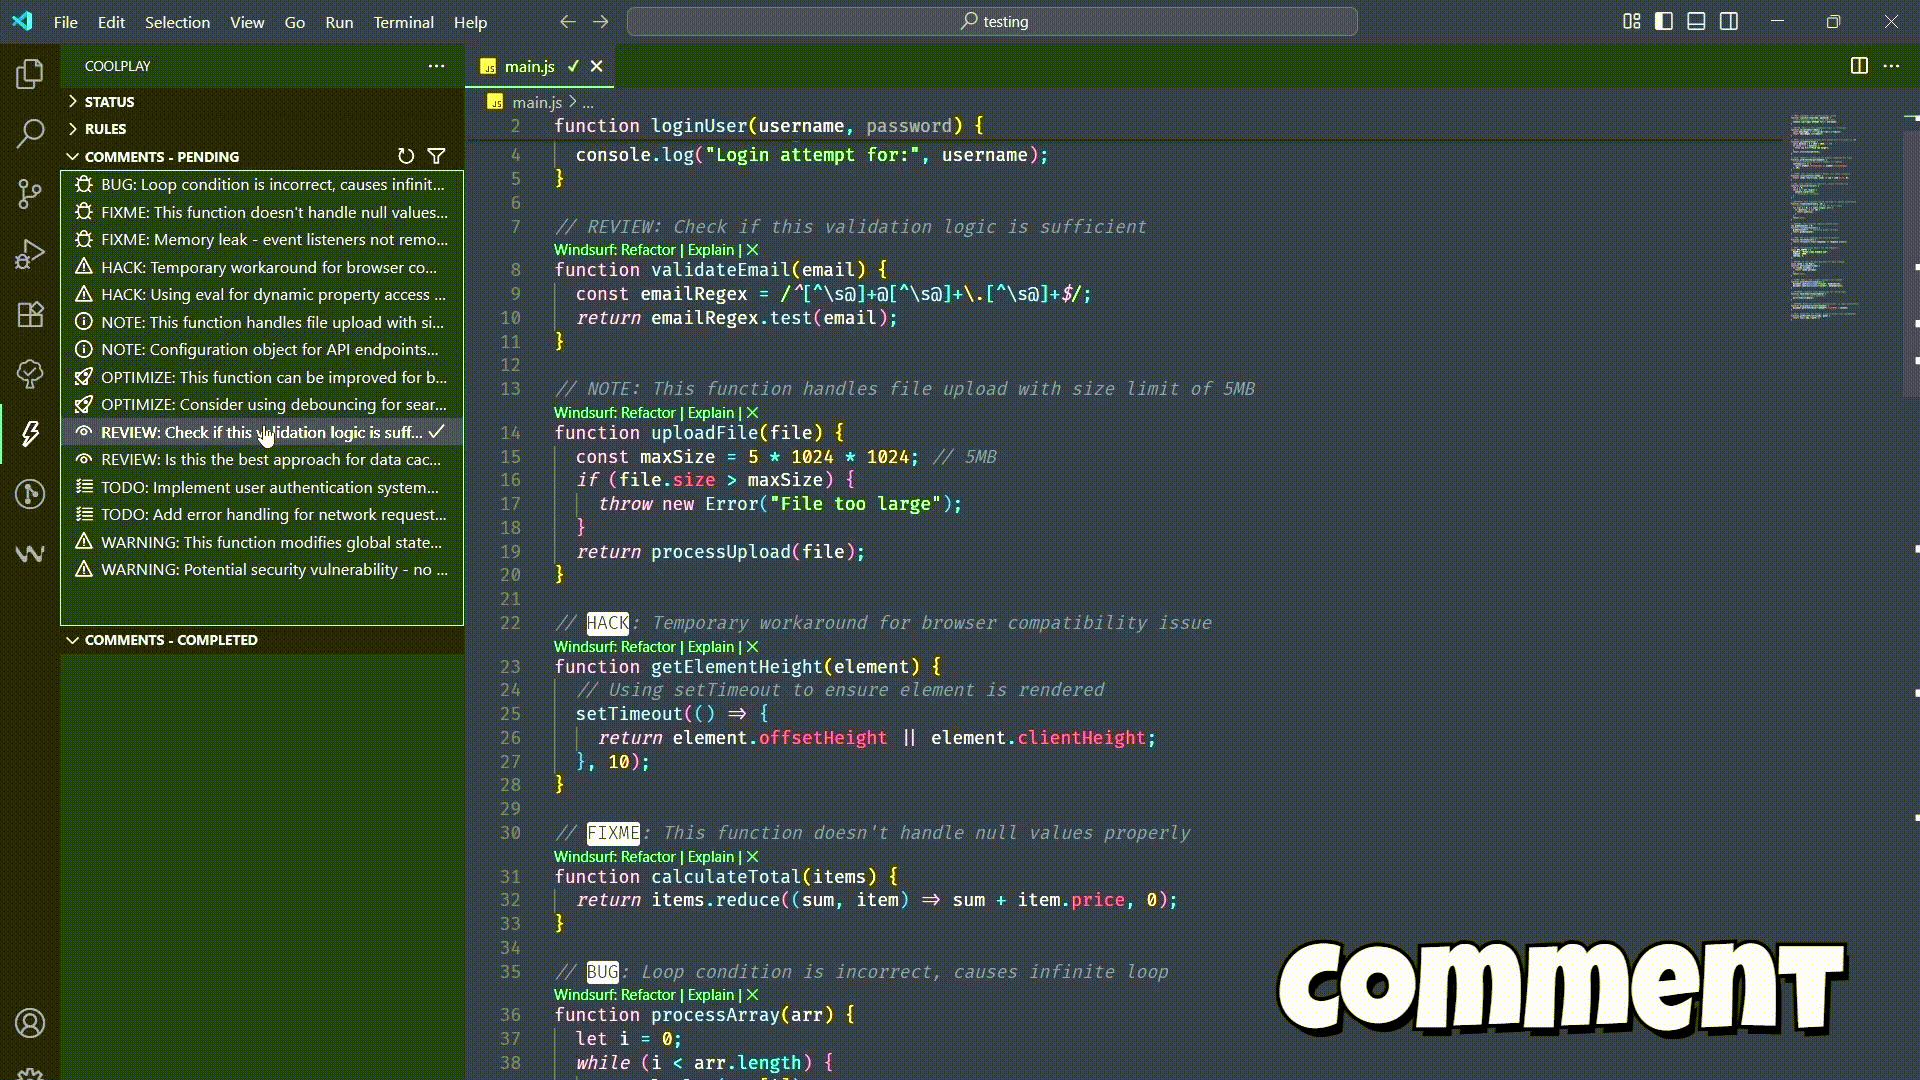Click the testing command center search box
The width and height of the screenshot is (1920, 1080).
(992, 21)
